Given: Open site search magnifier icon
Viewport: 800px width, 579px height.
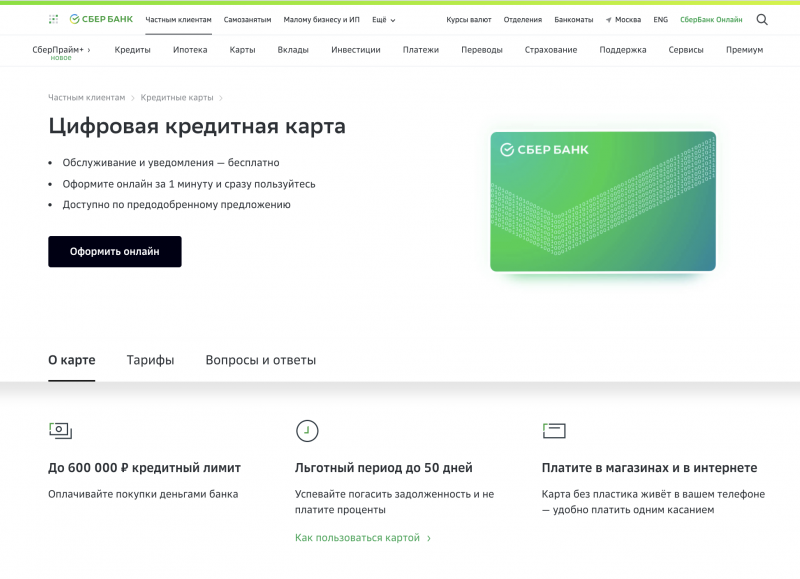Looking at the screenshot, I should 762,19.
